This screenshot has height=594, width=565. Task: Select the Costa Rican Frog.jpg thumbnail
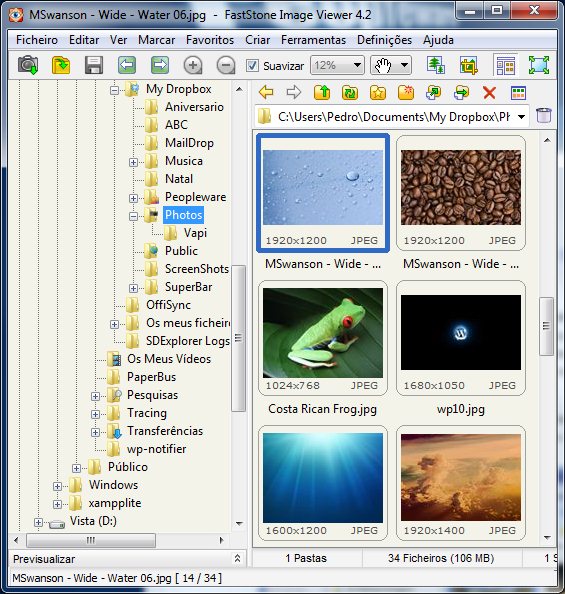(x=323, y=338)
